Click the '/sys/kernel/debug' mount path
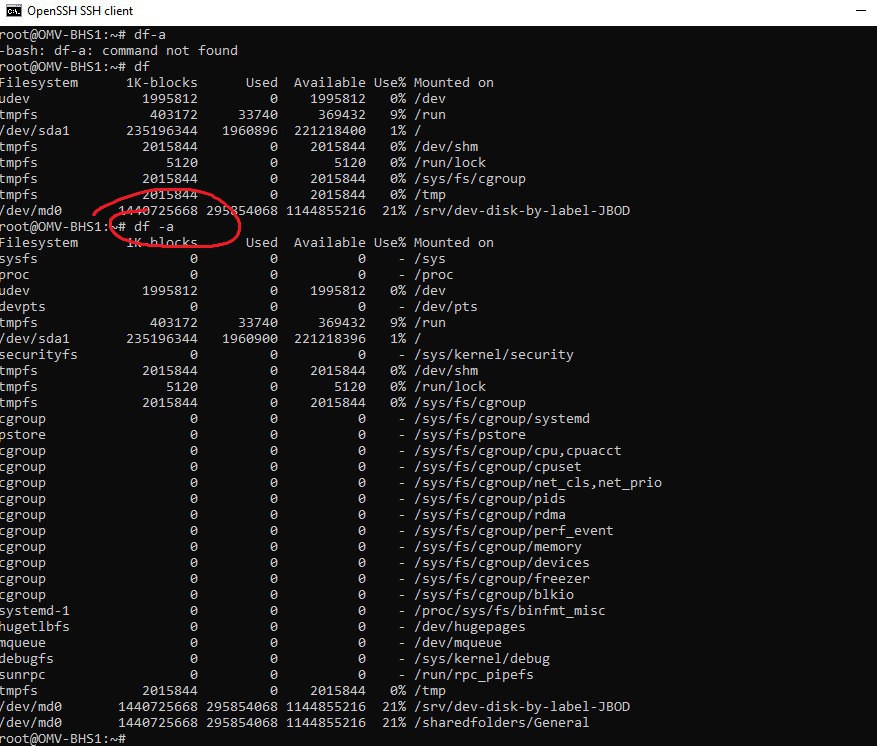The image size is (877, 746). pyautogui.click(x=482, y=659)
